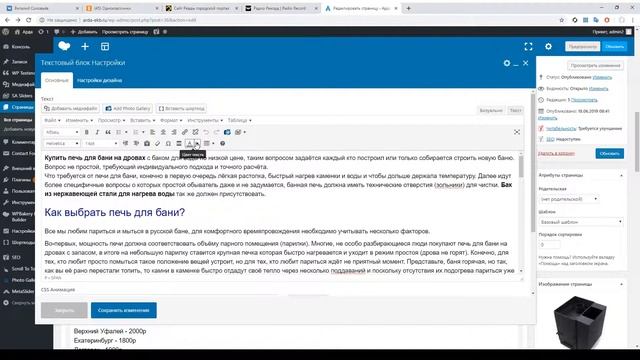Image resolution: width=640 pixels, height=360 pixels.
Task: Open text block settings gear
Action: (507, 63)
